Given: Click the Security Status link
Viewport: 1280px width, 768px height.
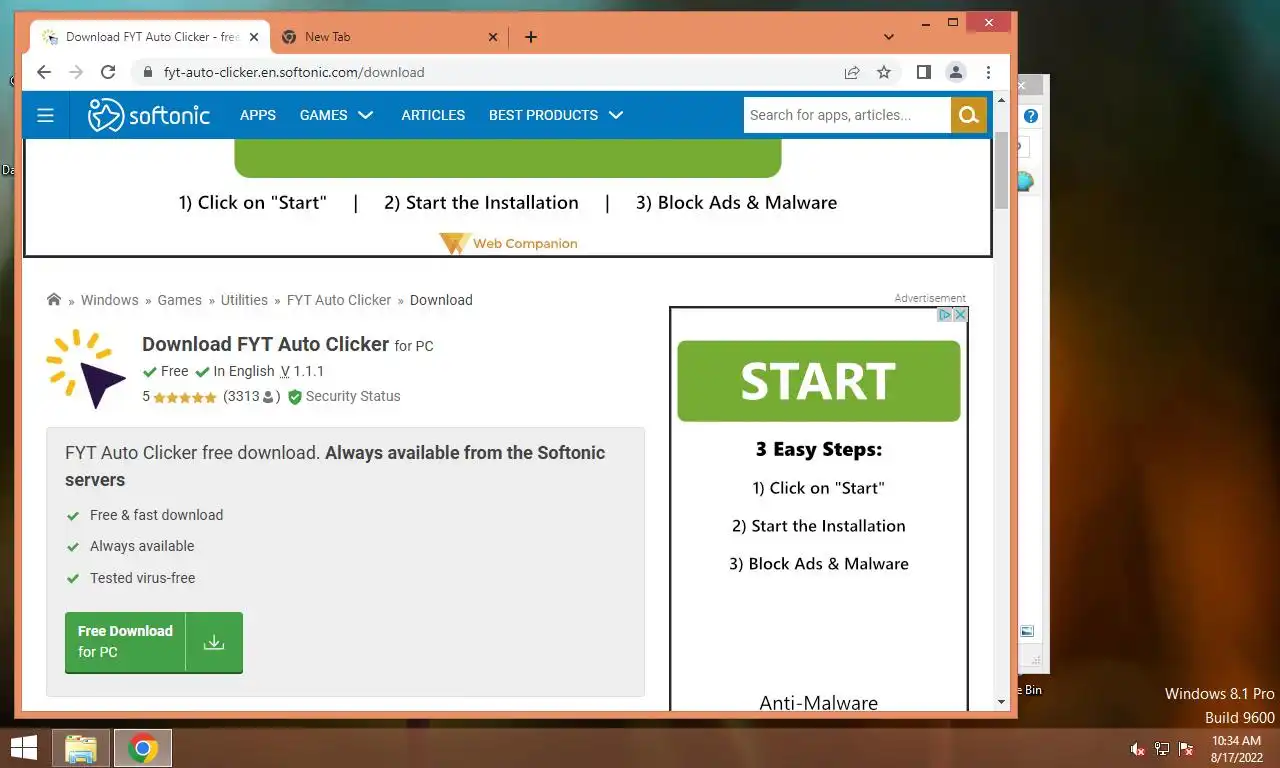Looking at the screenshot, I should [353, 396].
